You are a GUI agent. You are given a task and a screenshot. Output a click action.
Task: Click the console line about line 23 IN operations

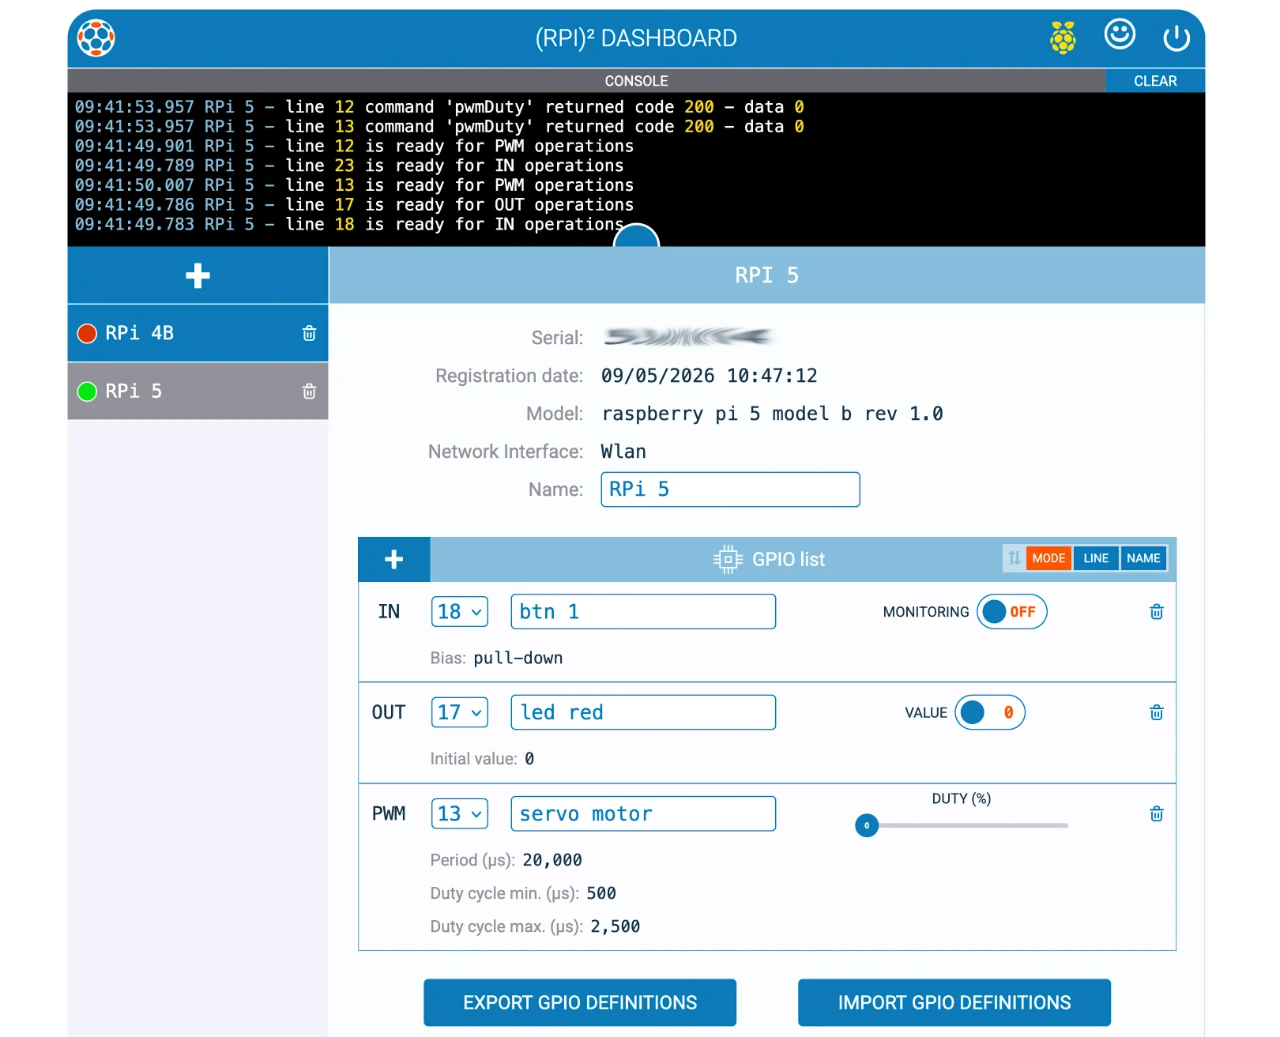tap(349, 166)
